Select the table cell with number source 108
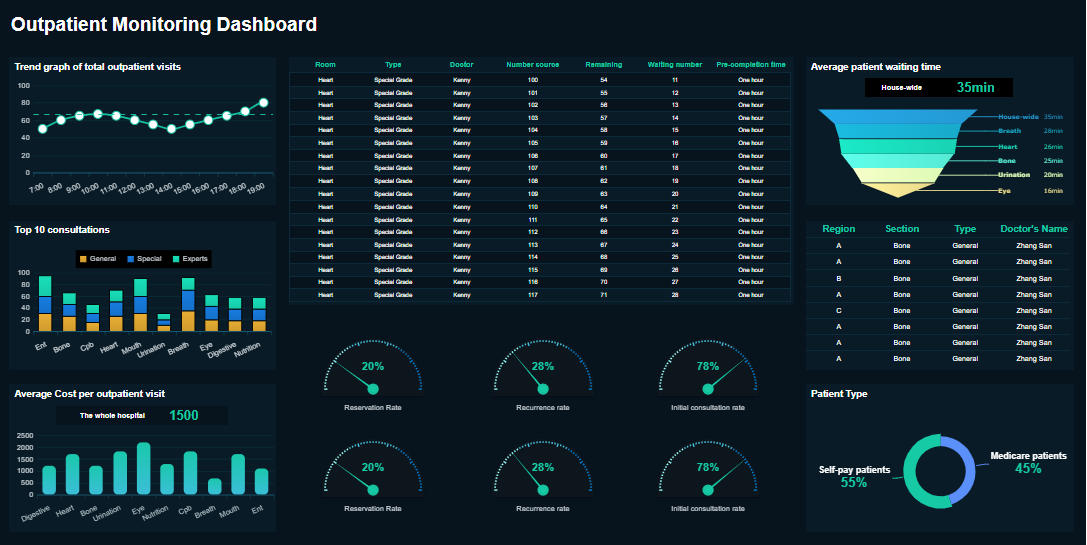Screen dimensions: 1087x545 point(532,181)
